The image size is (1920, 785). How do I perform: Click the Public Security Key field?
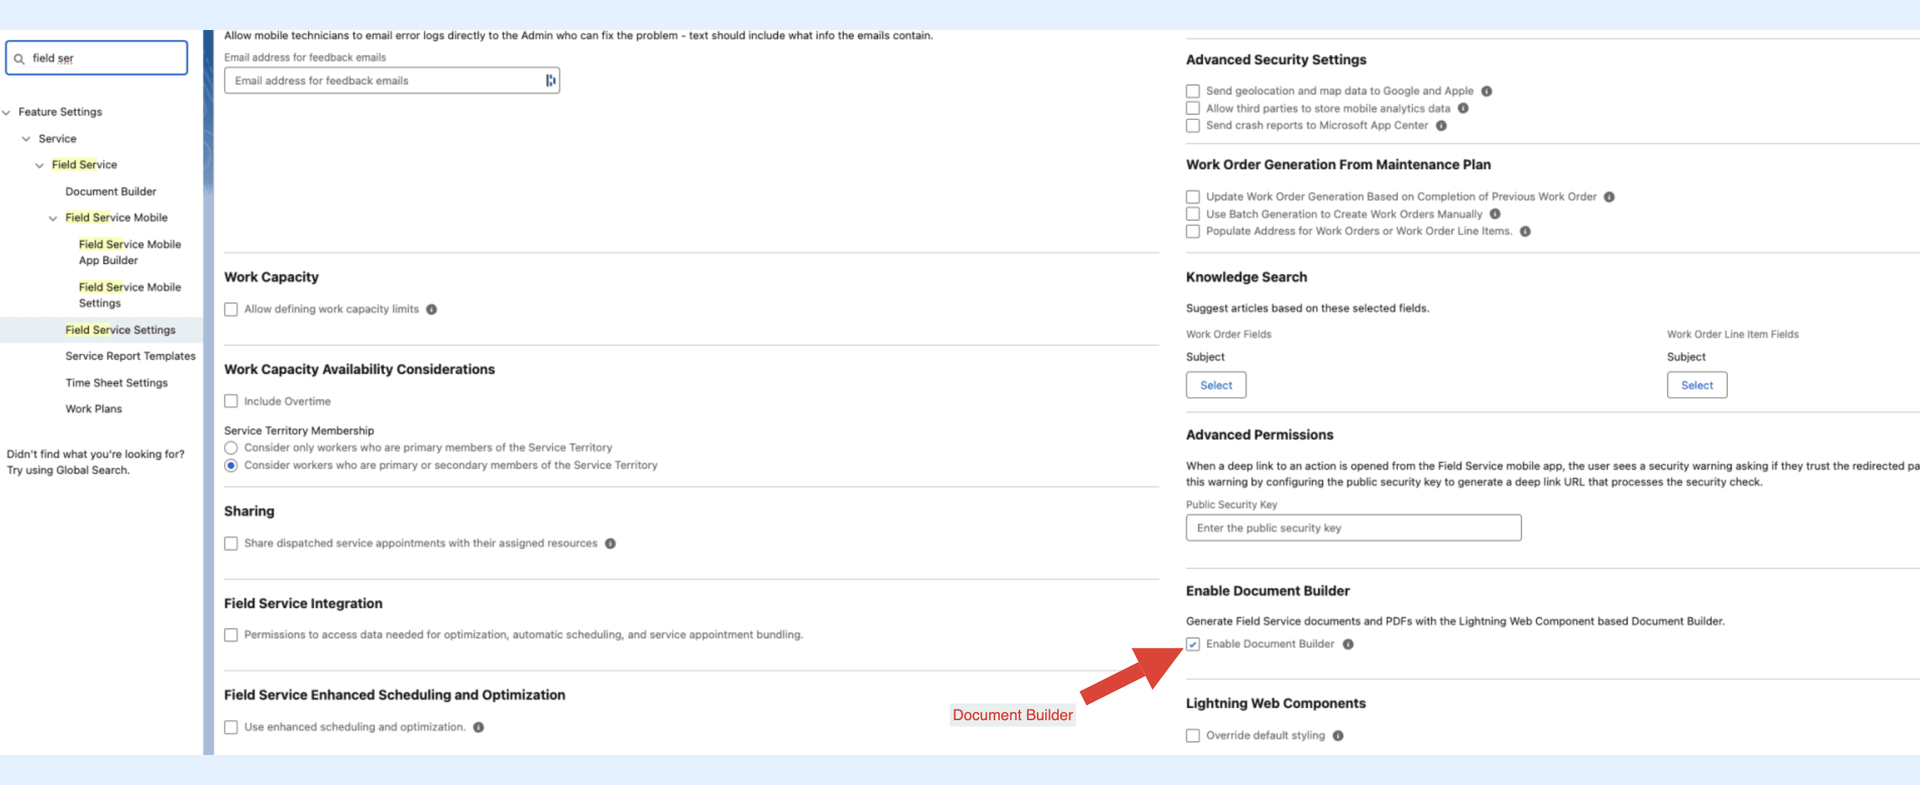coord(1353,528)
